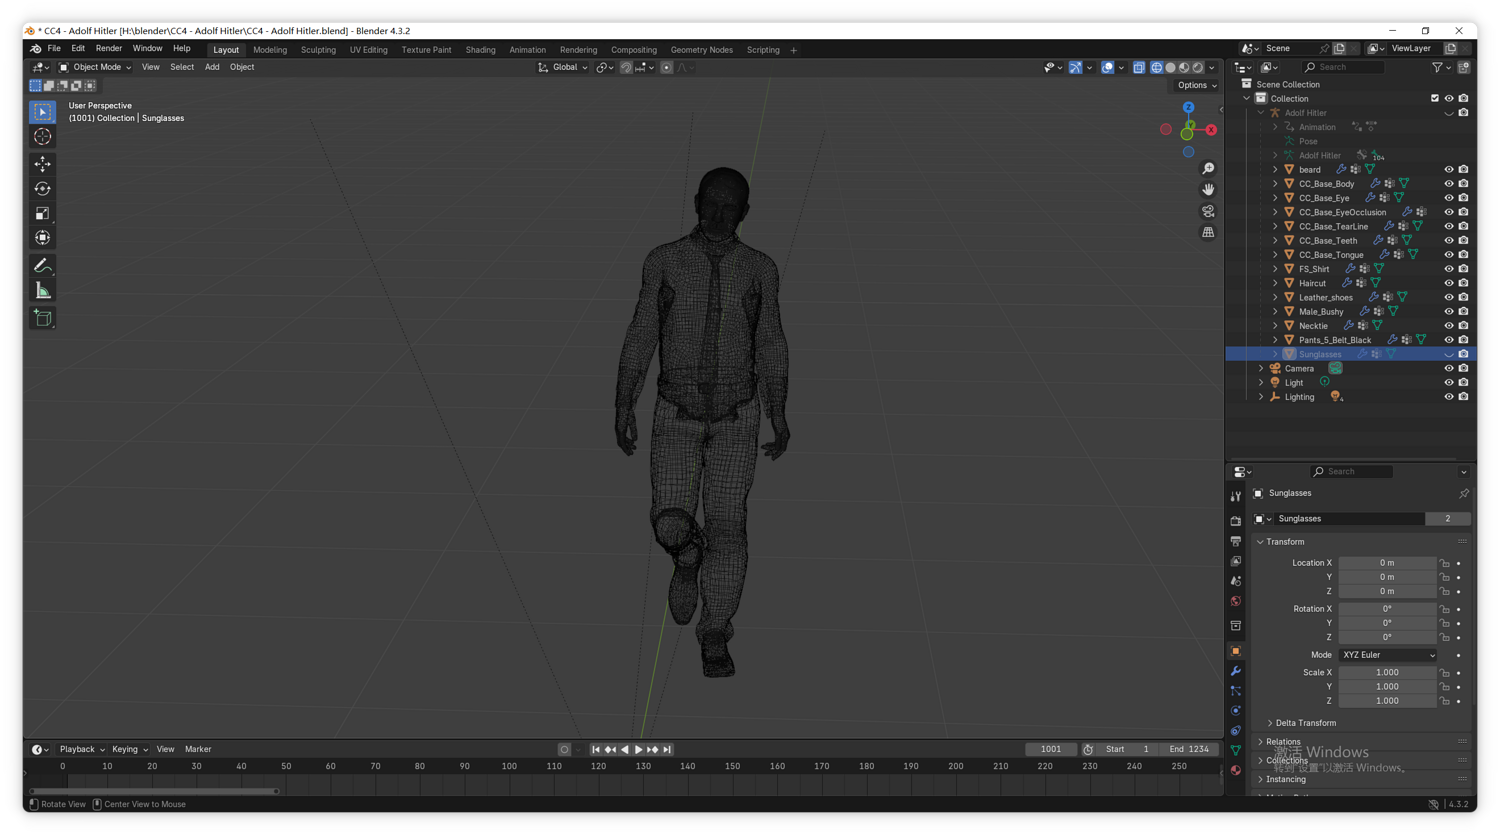Toggle visibility of the Necktie object

coord(1449,326)
